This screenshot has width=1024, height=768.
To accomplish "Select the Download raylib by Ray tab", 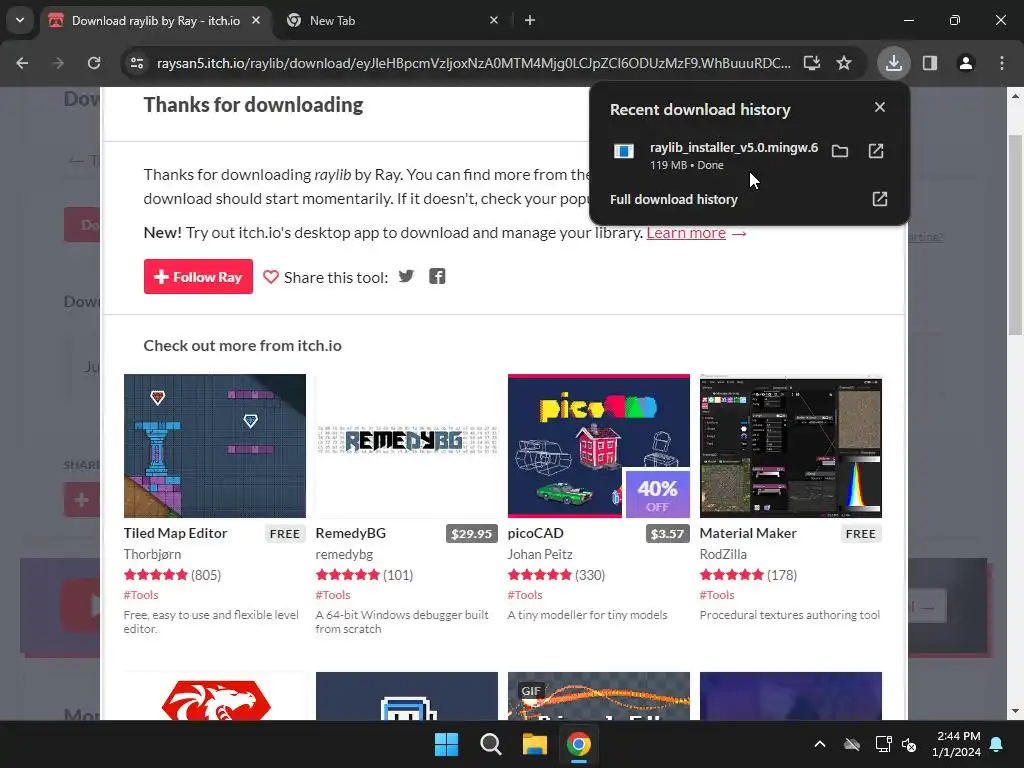I will [x=156, y=20].
